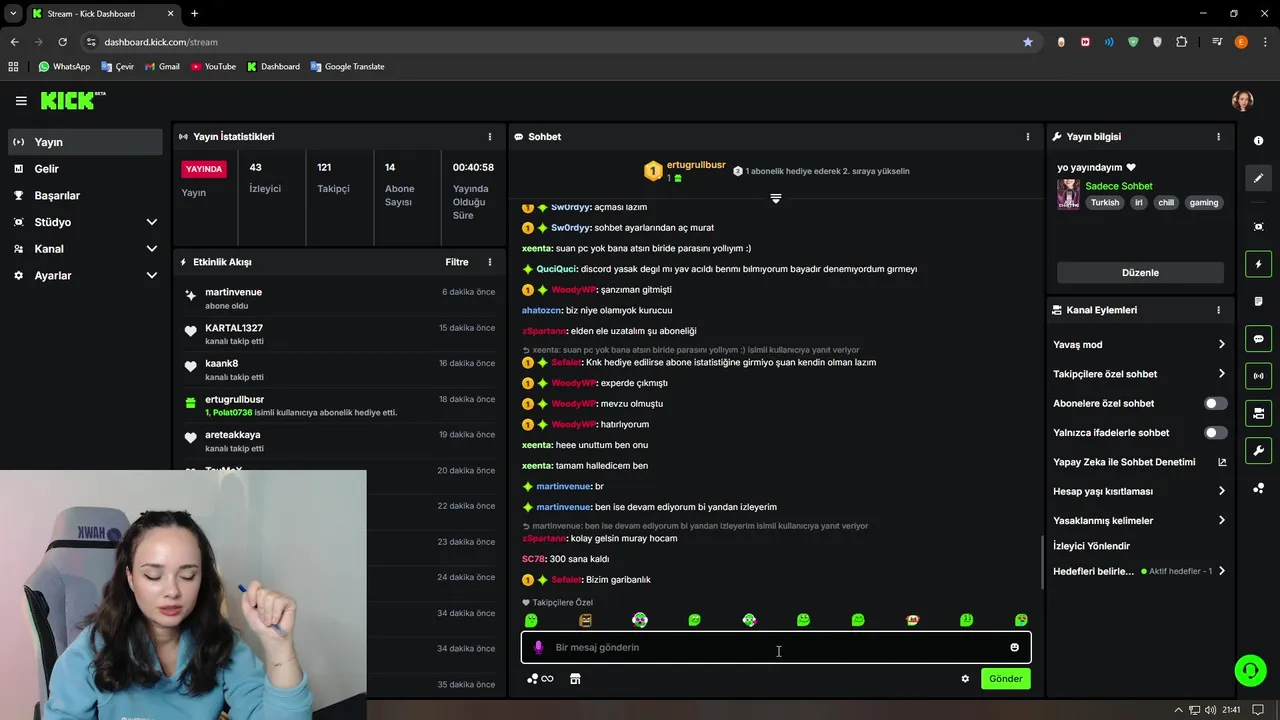Open the hamburger menu beside the Kick logo

[x=21, y=100]
